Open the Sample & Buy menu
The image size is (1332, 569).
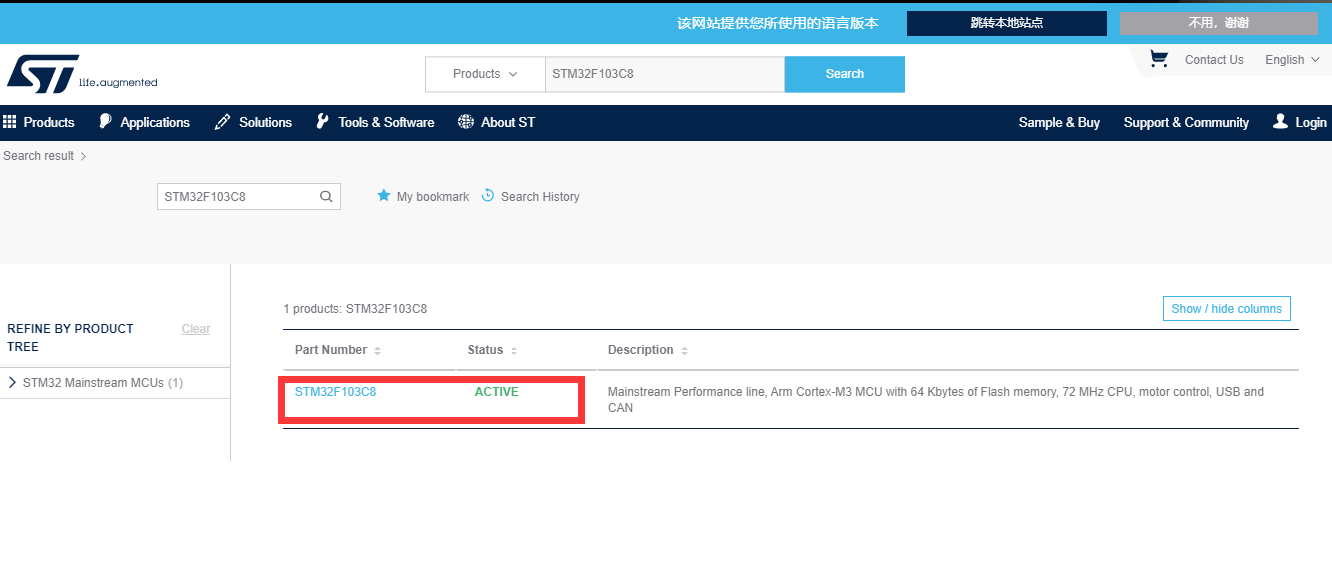point(1059,122)
